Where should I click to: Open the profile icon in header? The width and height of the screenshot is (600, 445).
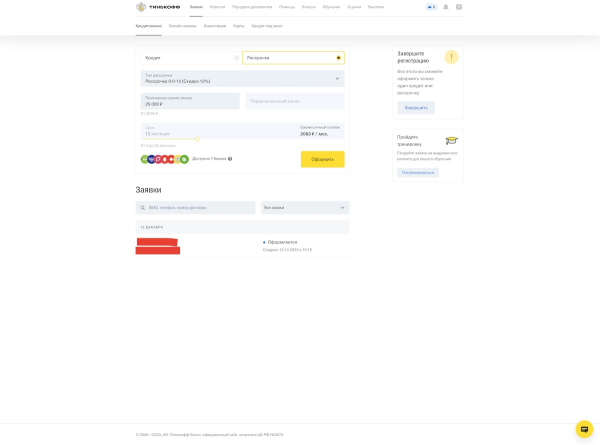(459, 7)
